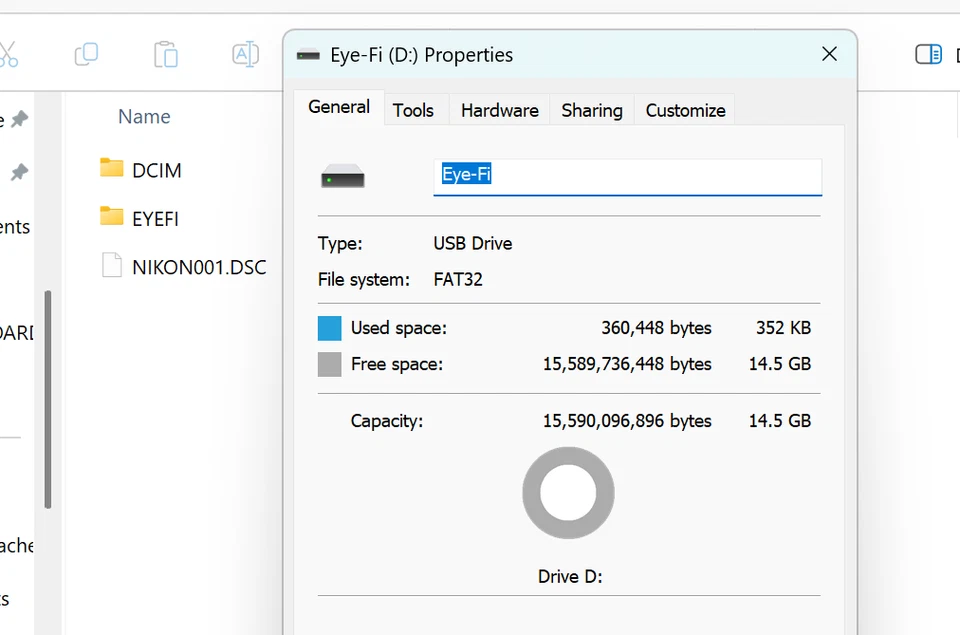
Task: Click the Eye-Fi drive name field
Action: point(627,176)
